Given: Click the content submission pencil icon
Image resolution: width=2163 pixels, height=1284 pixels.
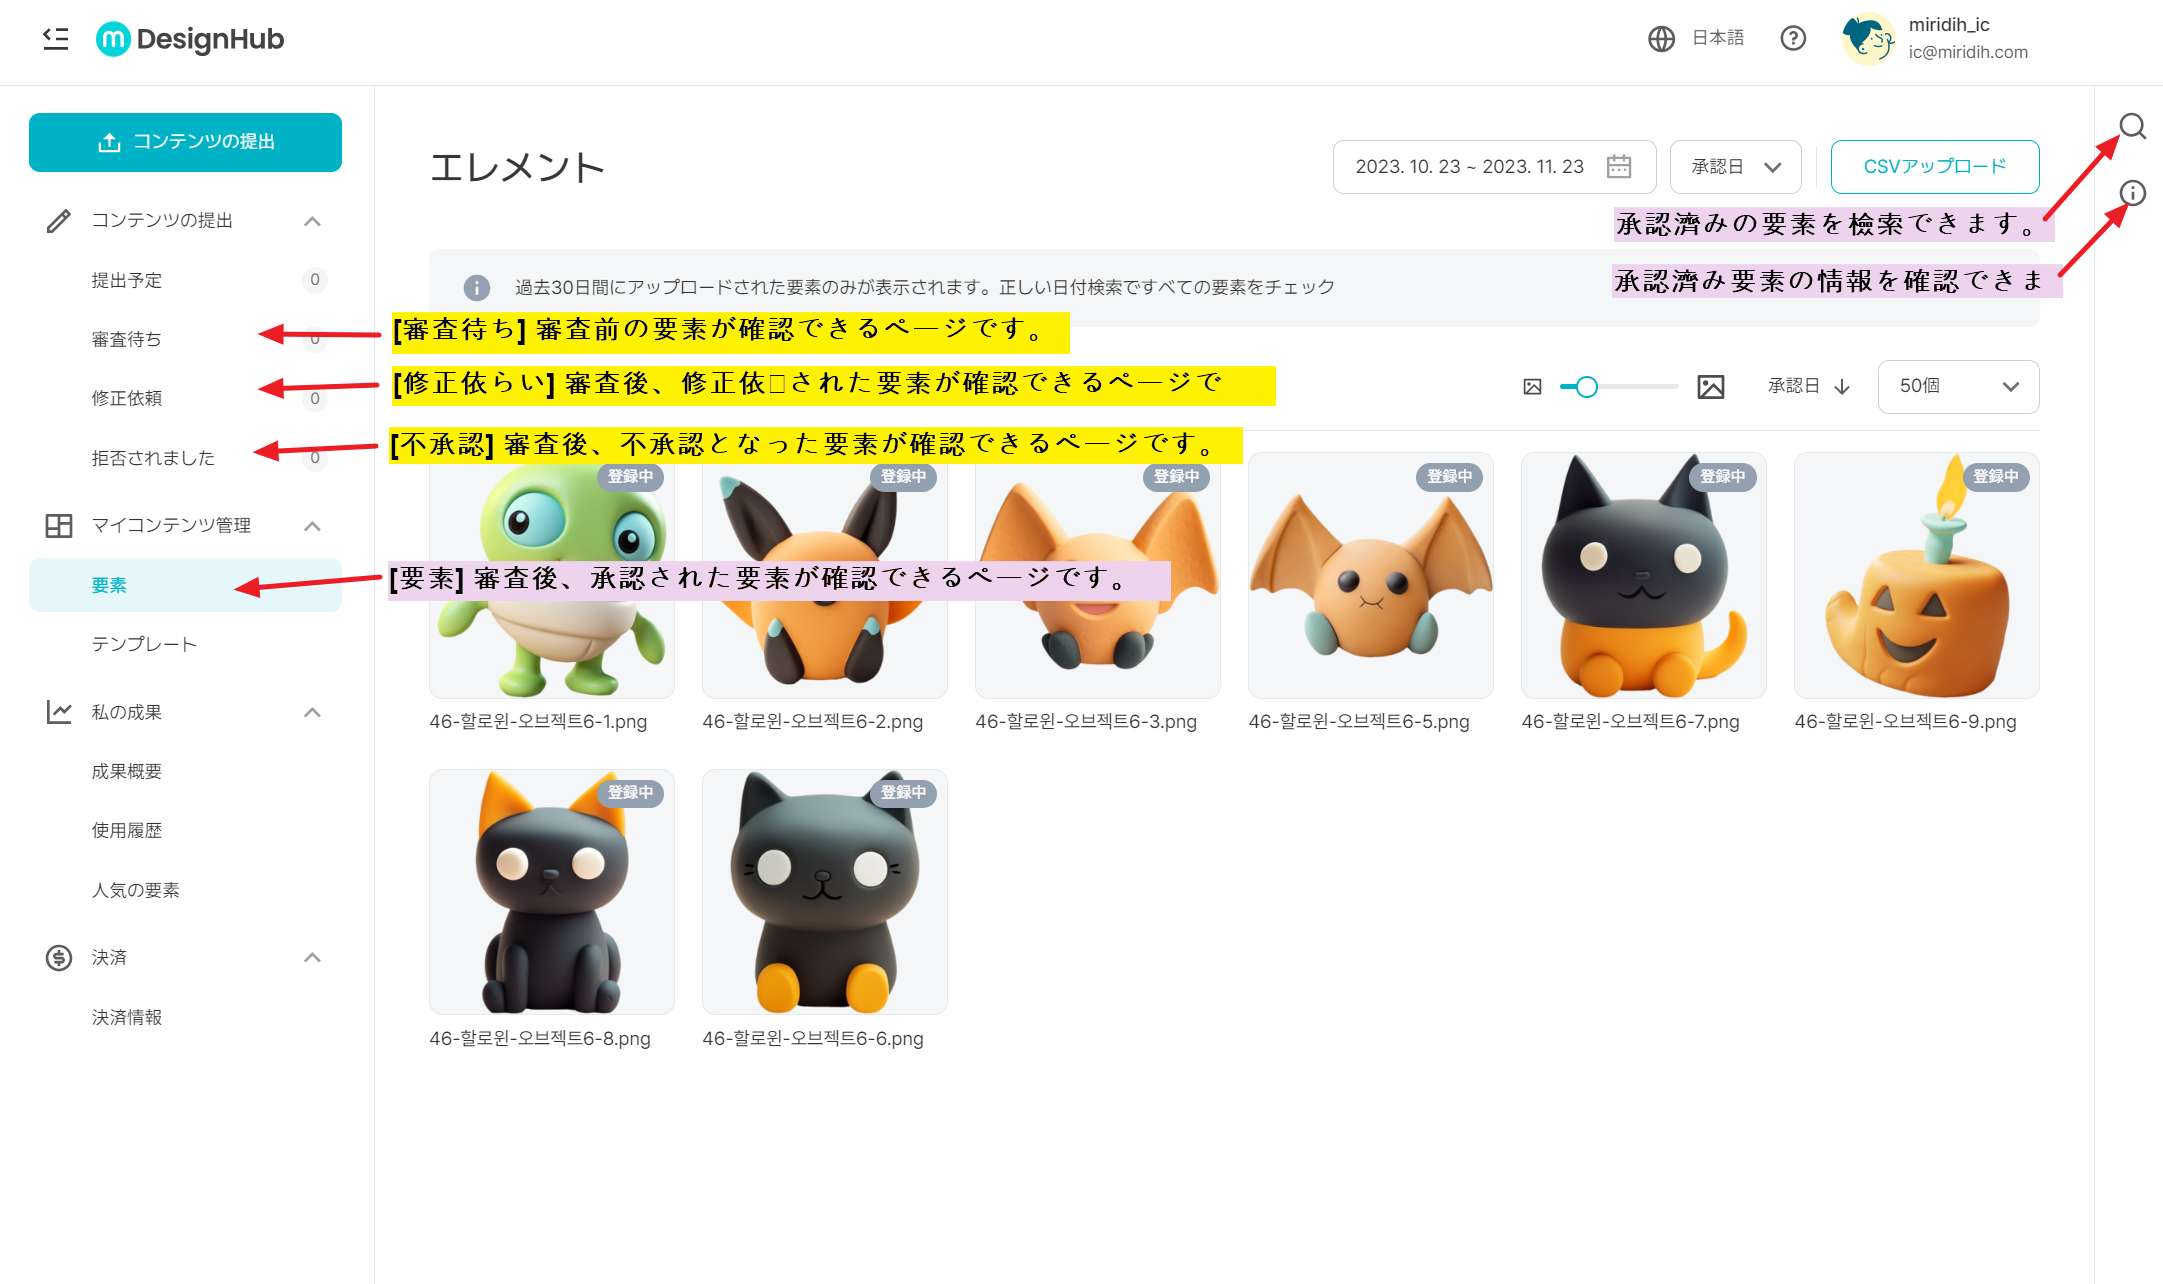Looking at the screenshot, I should coord(57,220).
